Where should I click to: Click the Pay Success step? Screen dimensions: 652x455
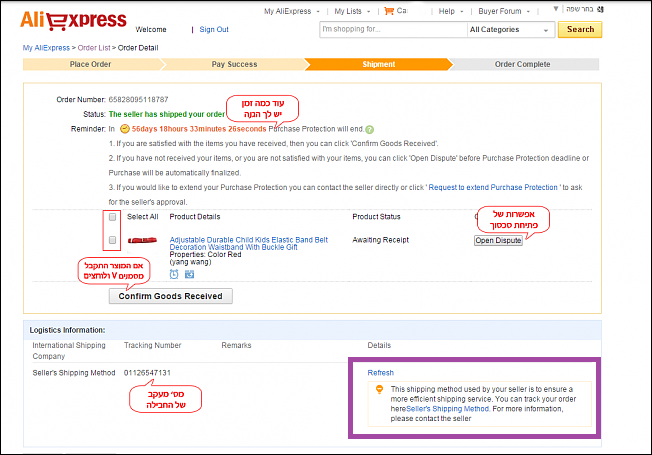pyautogui.click(x=234, y=64)
